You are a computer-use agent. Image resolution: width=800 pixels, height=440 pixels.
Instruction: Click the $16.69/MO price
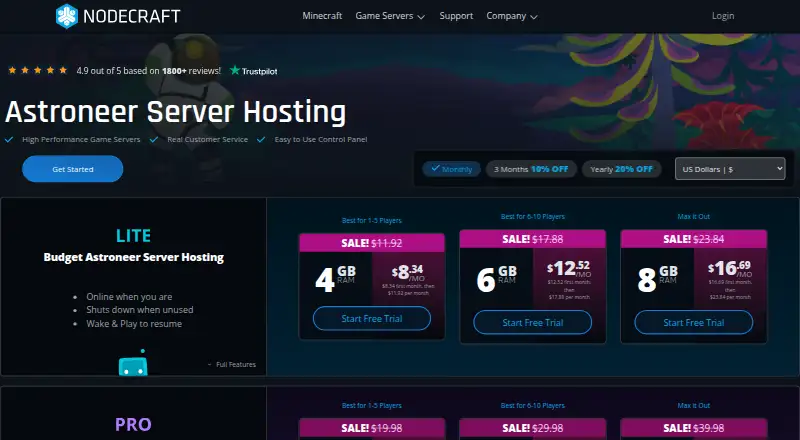(x=730, y=268)
